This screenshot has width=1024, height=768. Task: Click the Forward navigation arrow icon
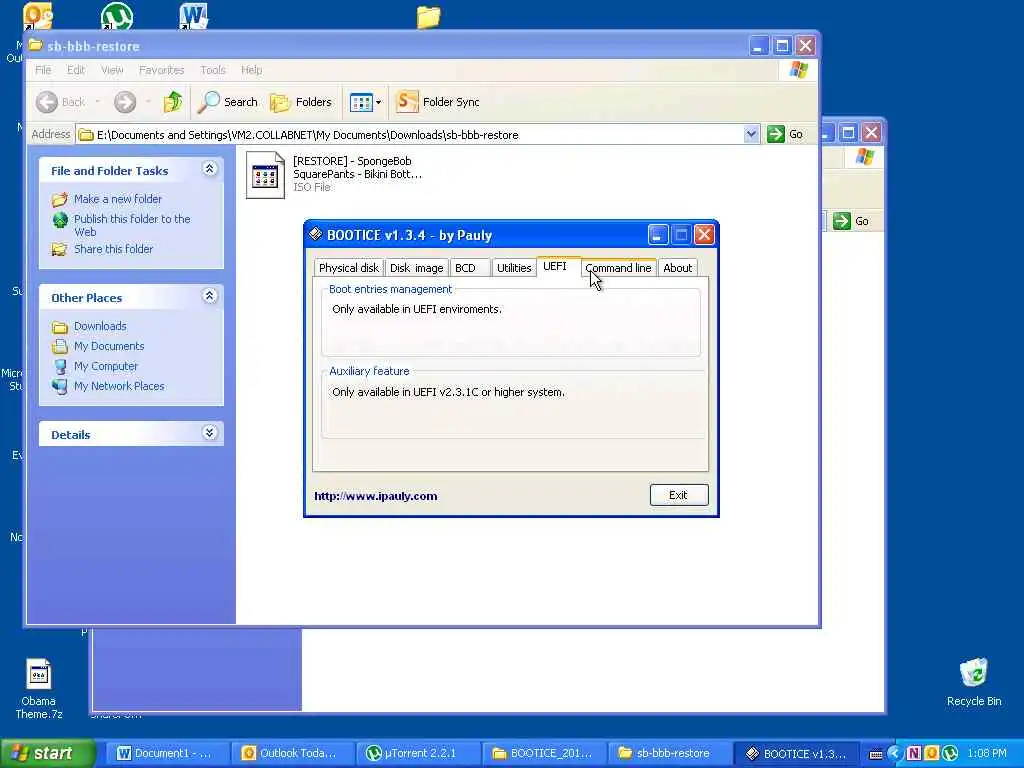125,102
